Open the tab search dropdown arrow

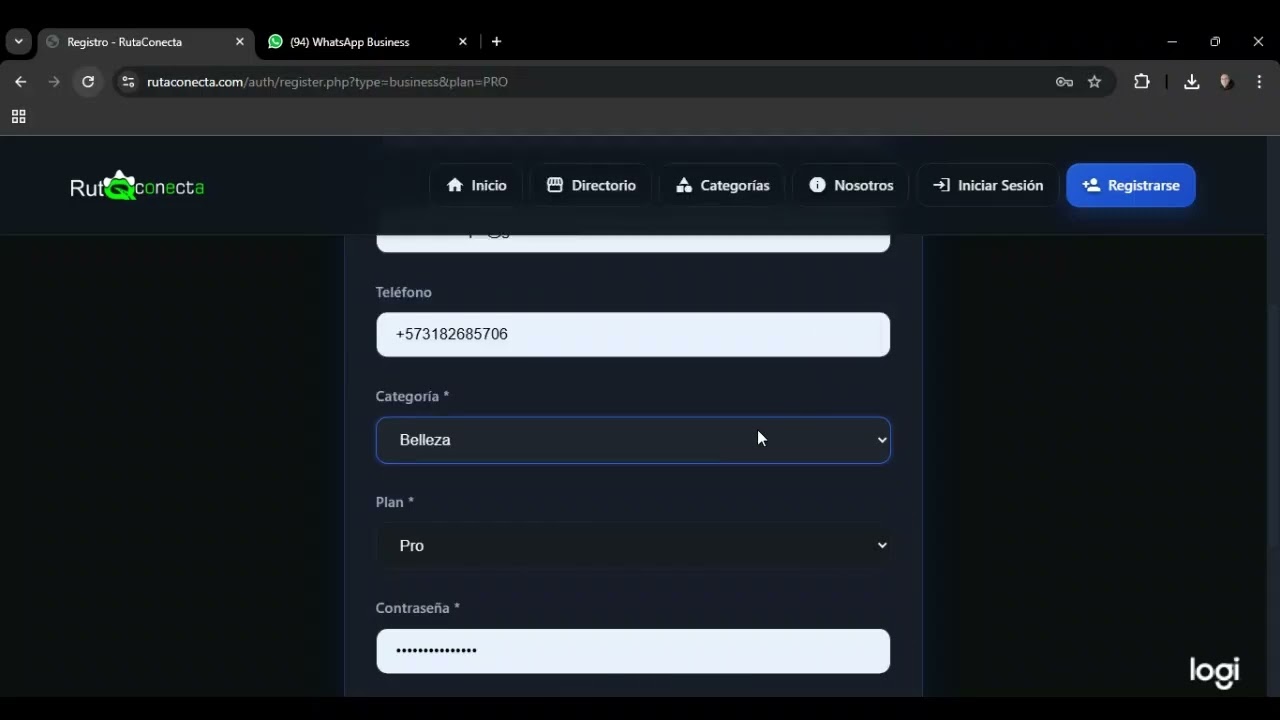click(x=18, y=42)
